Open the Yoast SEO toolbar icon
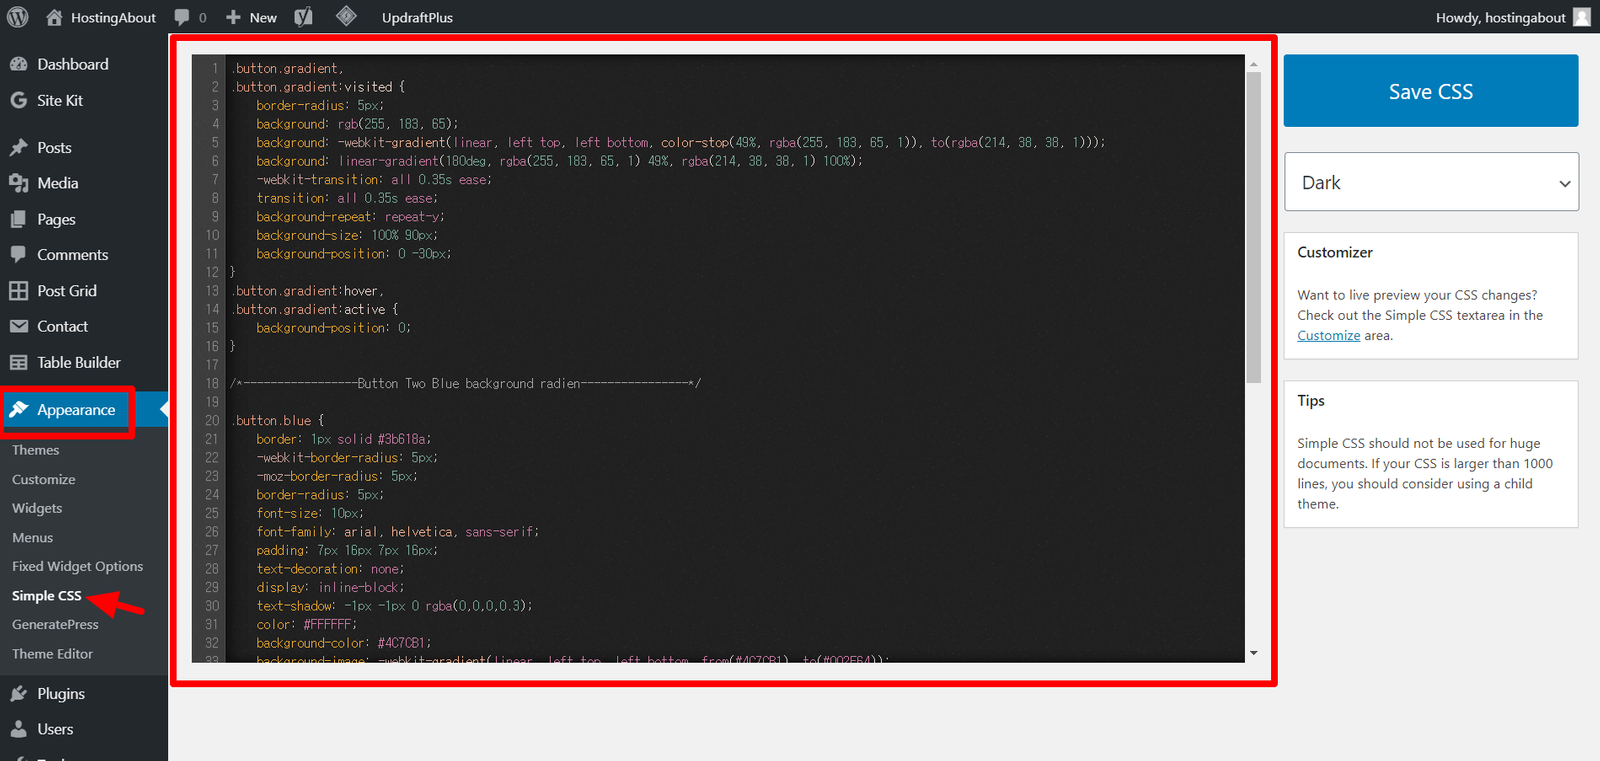The width and height of the screenshot is (1600, 761). pos(303,17)
